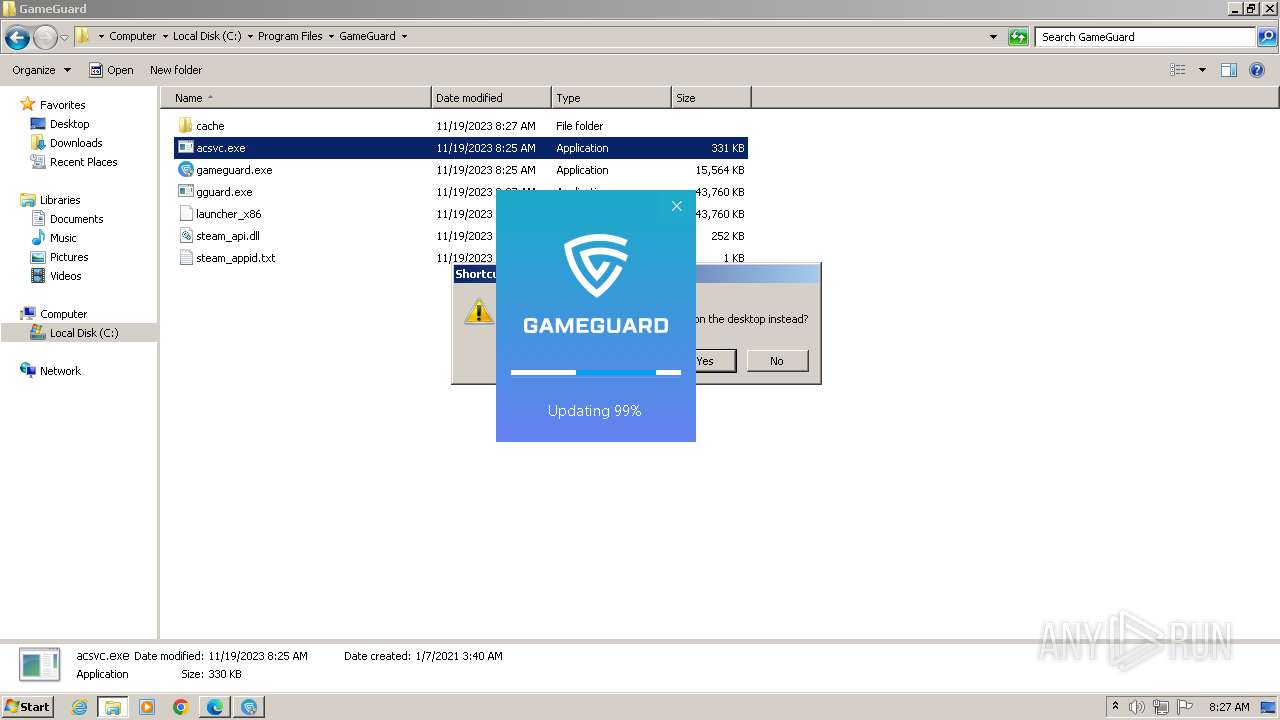The width and height of the screenshot is (1280, 720).
Task: Open the Organize menu
Action: (x=41, y=70)
